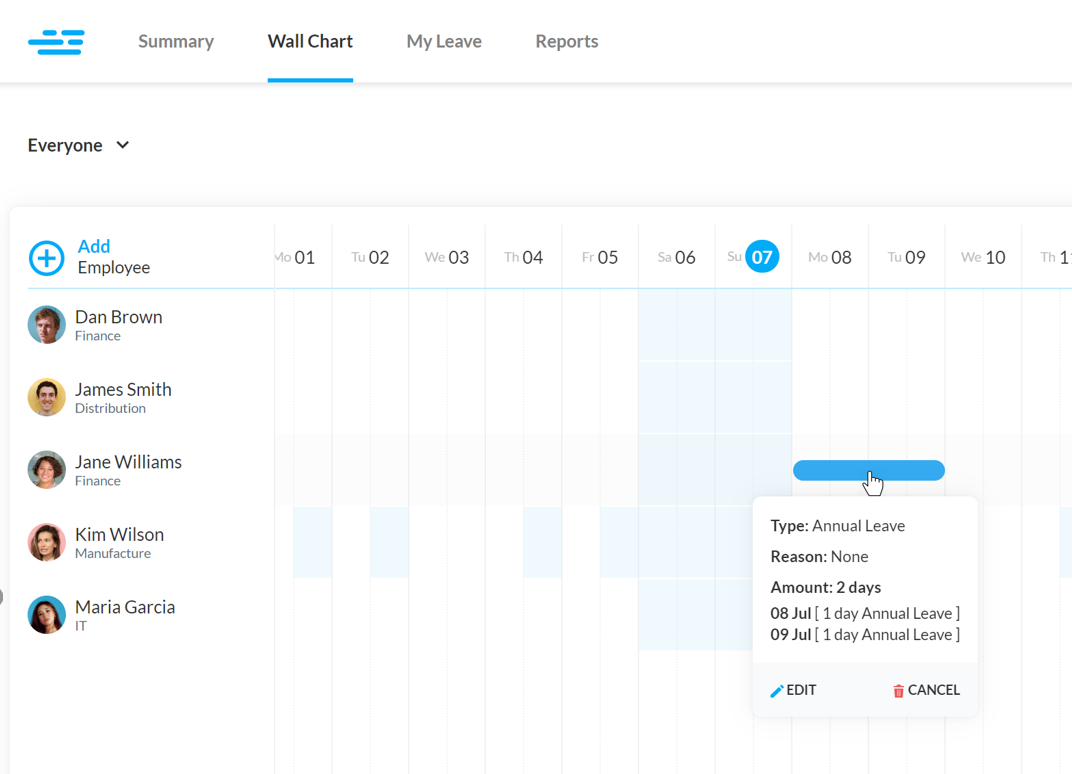Click the Mo 01 date header
This screenshot has height=774, width=1072.
[x=295, y=257]
